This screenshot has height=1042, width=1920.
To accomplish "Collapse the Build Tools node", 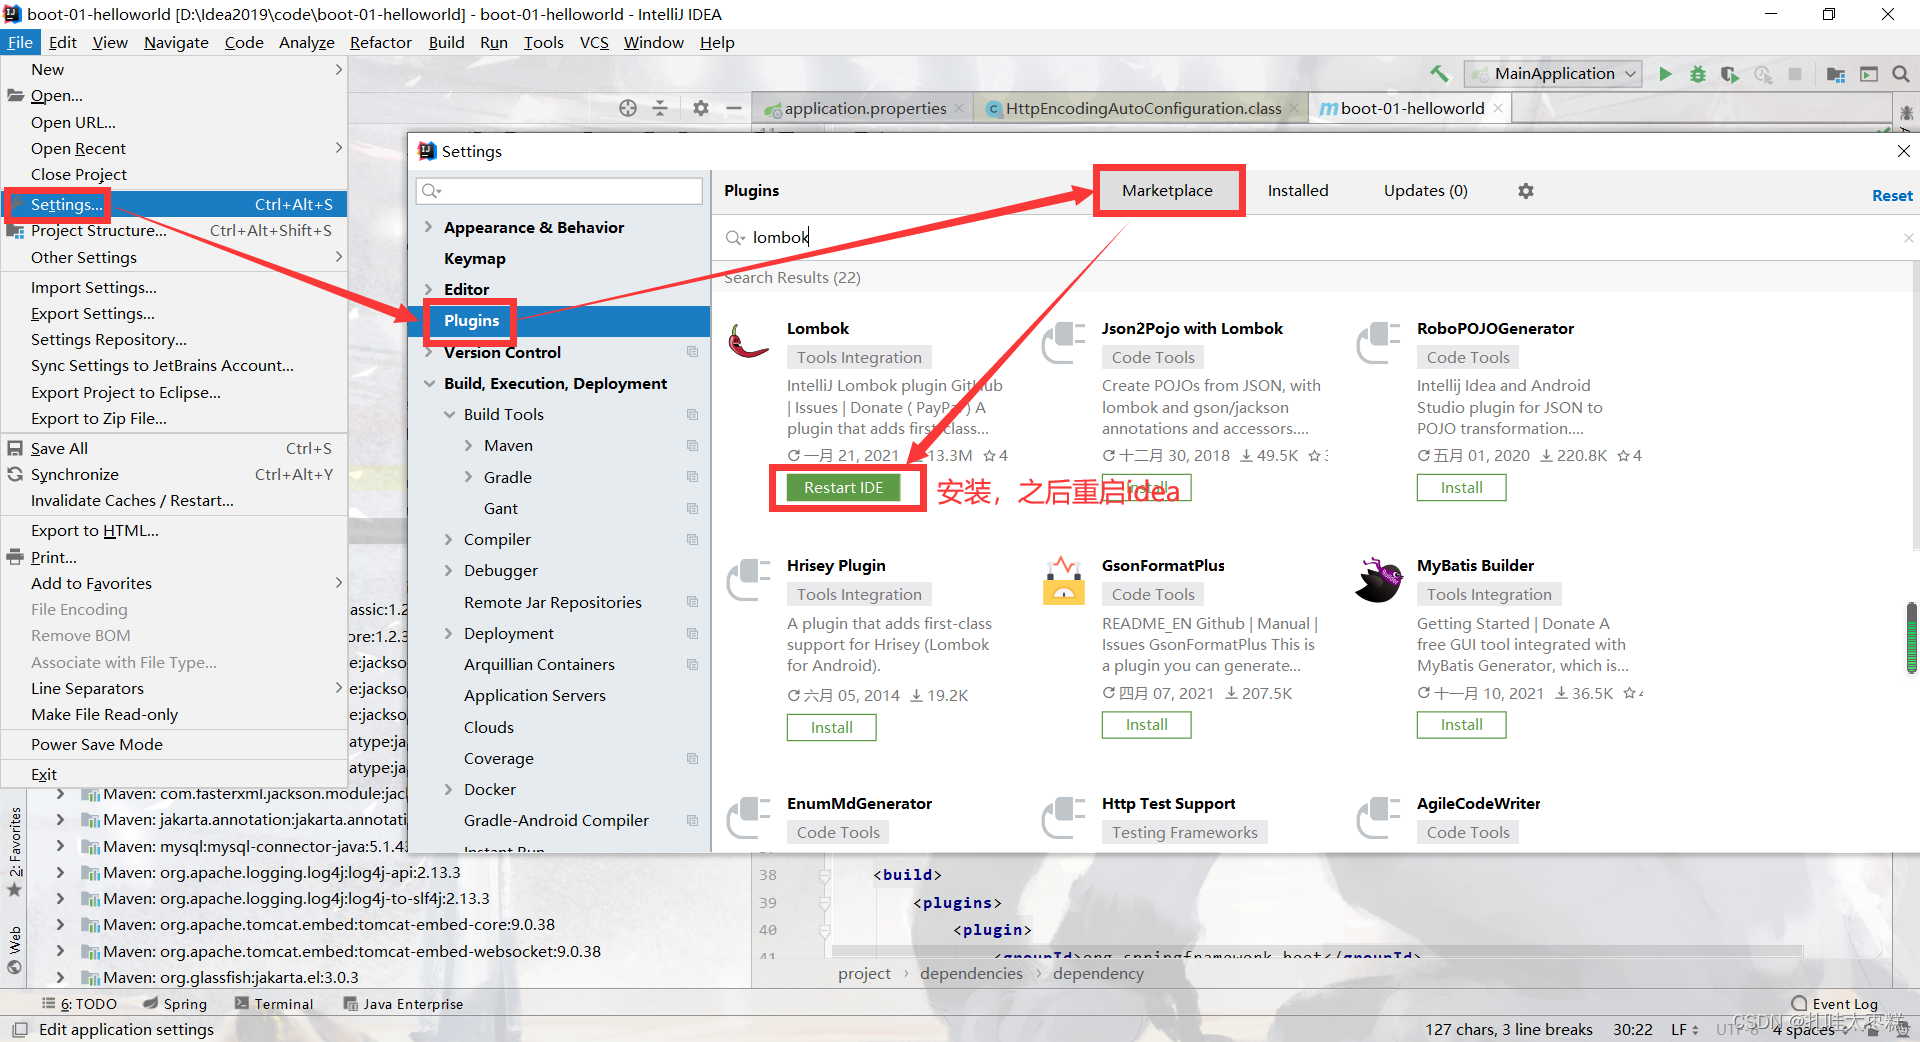I will pyautogui.click(x=449, y=414).
